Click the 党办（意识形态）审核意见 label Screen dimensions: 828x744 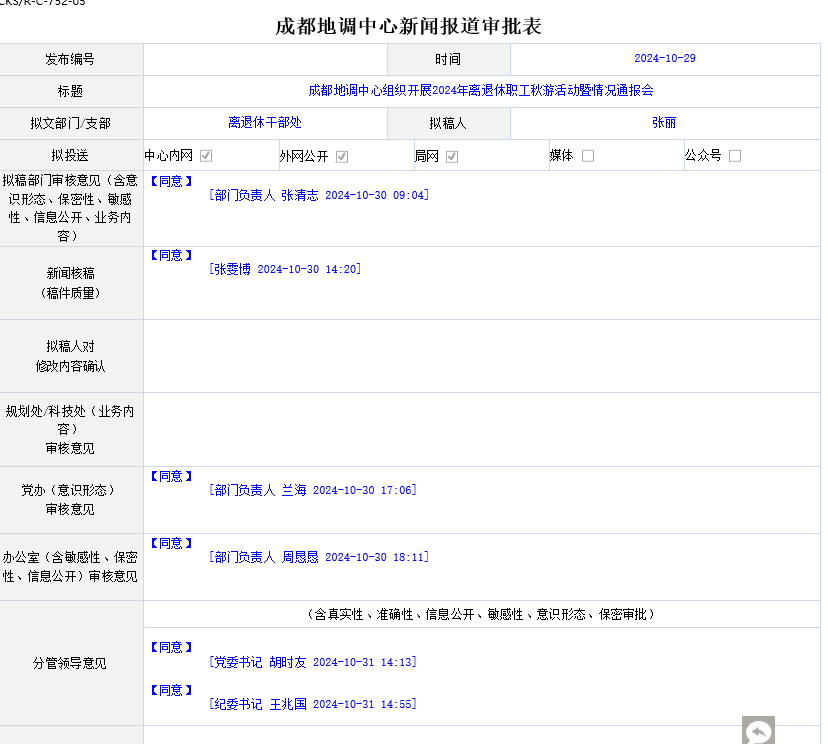tap(69, 500)
